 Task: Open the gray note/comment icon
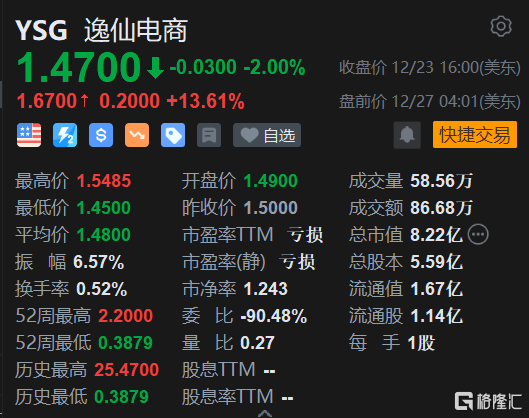click(x=209, y=135)
